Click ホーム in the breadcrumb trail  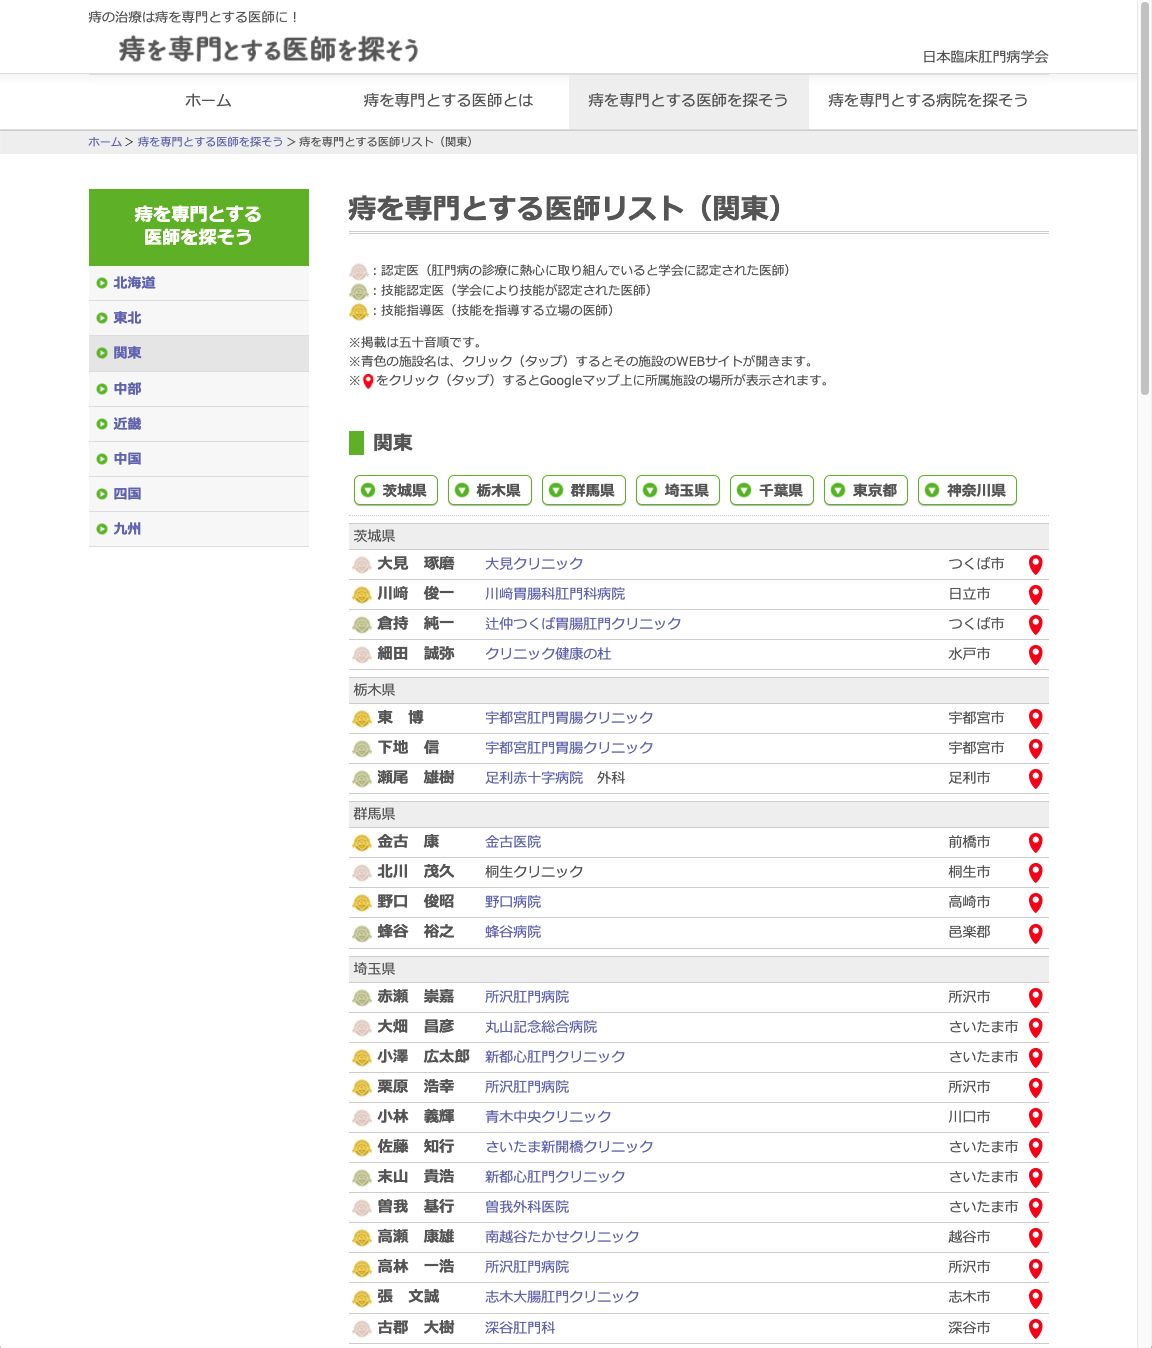(104, 142)
